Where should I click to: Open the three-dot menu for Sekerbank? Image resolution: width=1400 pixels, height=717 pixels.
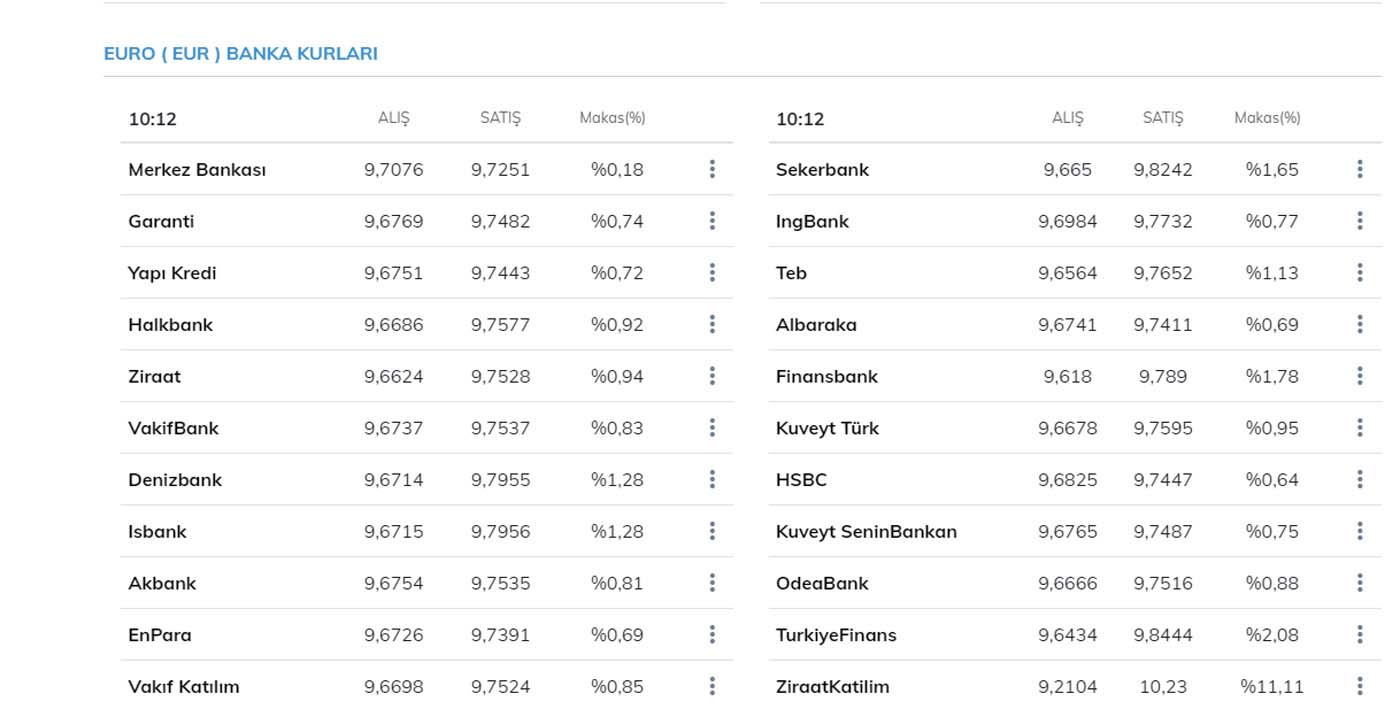[1360, 169]
